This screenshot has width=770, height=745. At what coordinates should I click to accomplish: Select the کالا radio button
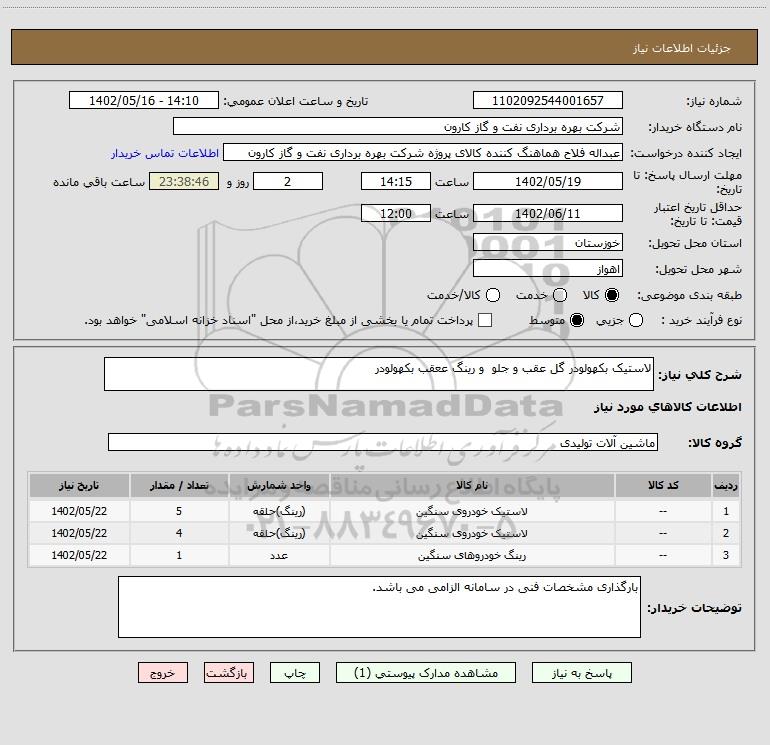point(612,295)
